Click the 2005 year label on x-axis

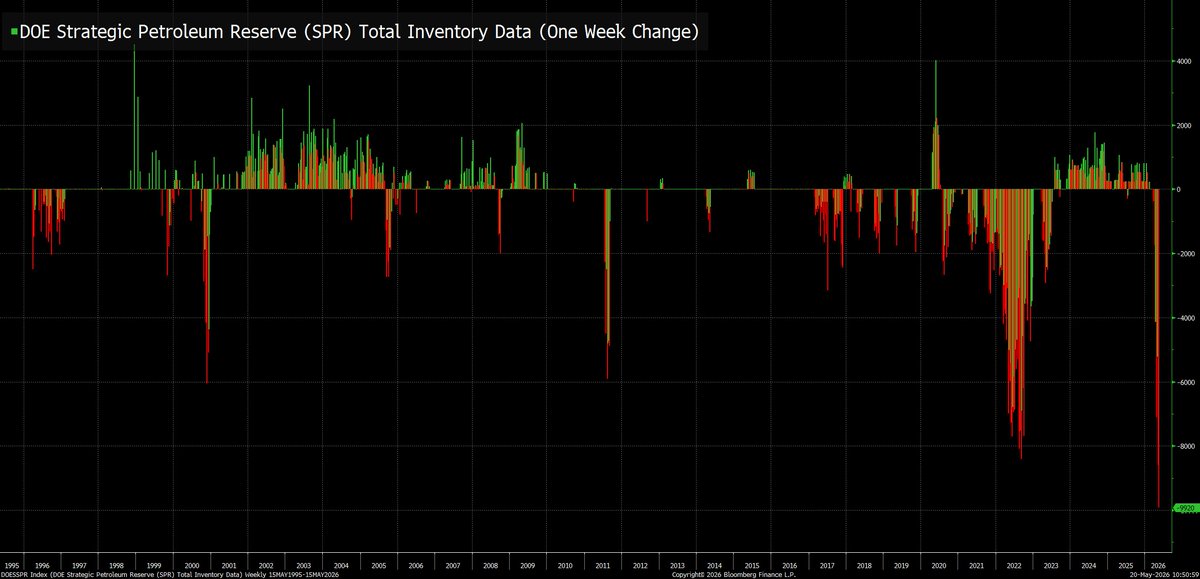point(378,565)
